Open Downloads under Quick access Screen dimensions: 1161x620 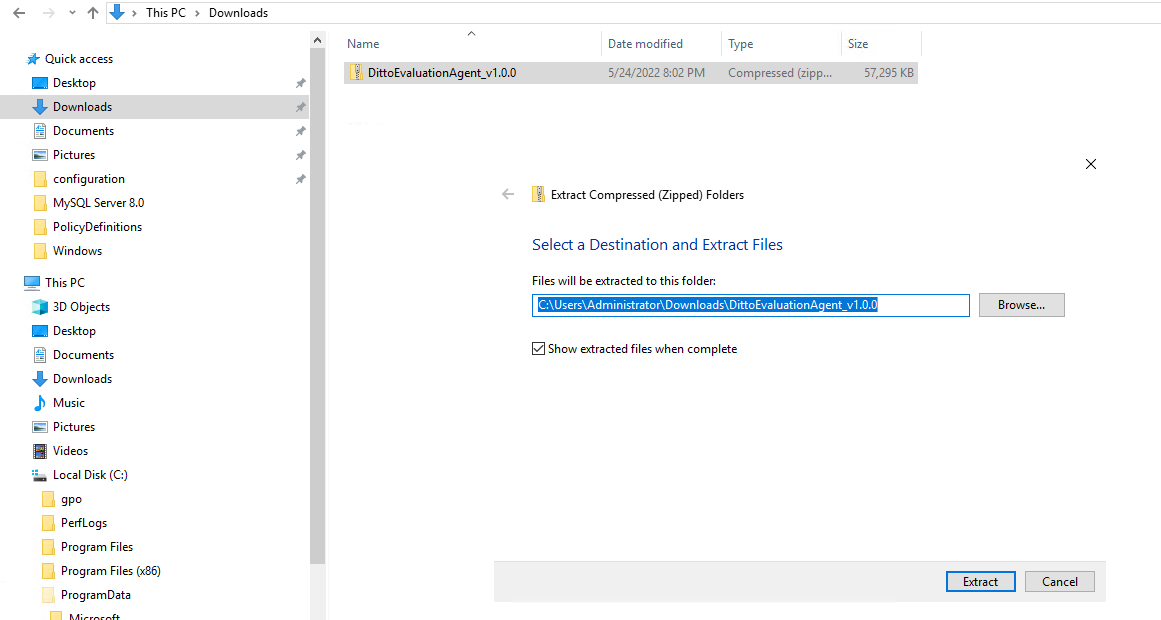82,107
